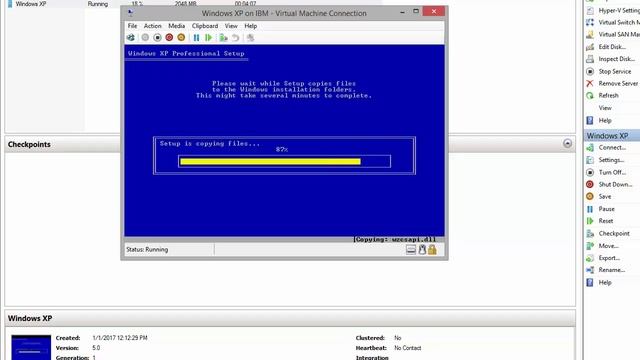Click the Edit Disk icon
The height and width of the screenshot is (360, 640).
(590, 47)
